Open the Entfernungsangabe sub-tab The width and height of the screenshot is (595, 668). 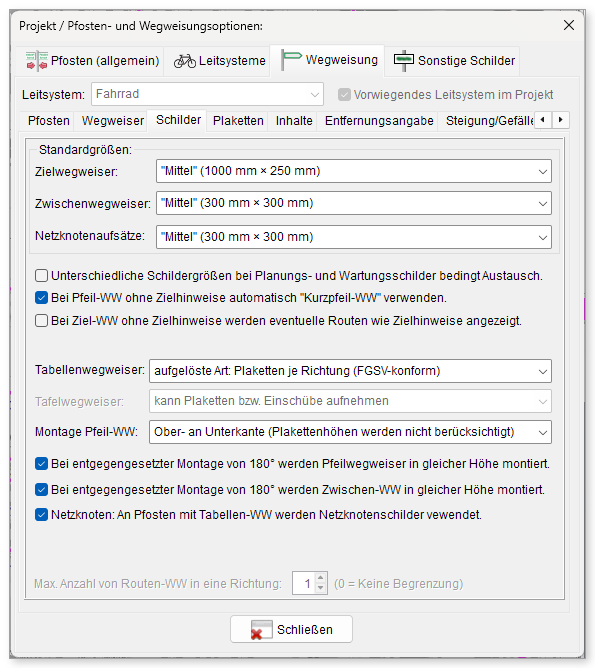coord(379,121)
